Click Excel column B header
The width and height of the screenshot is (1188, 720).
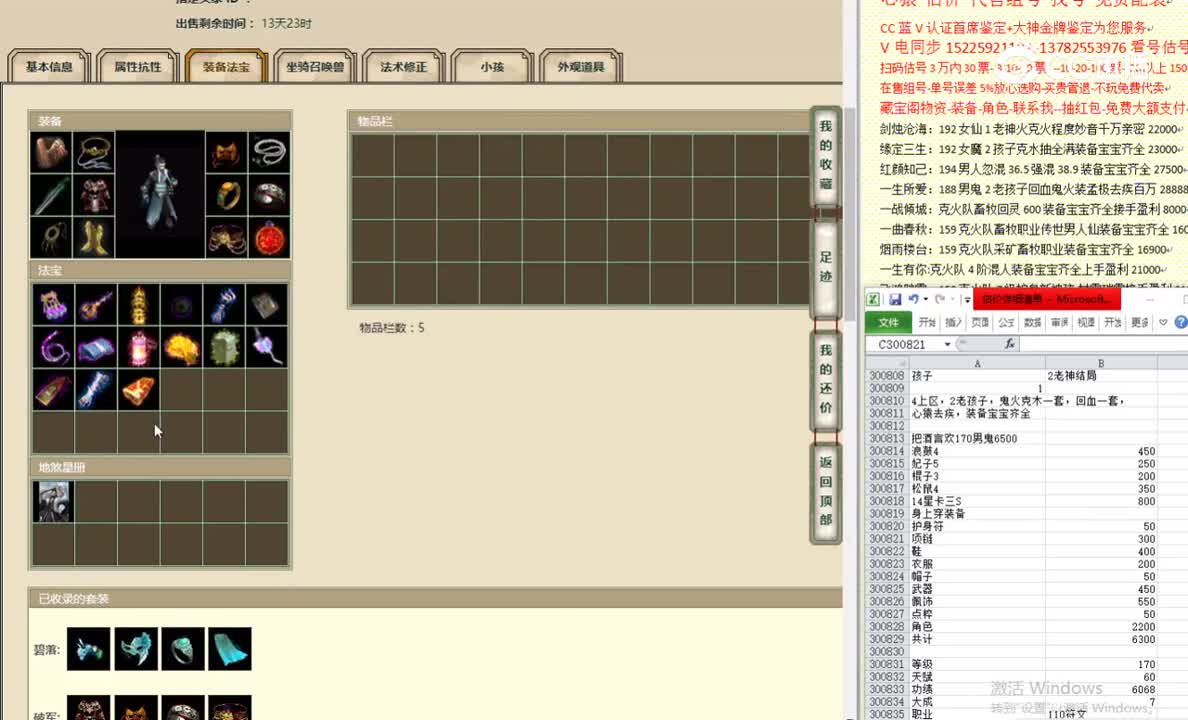1101,364
